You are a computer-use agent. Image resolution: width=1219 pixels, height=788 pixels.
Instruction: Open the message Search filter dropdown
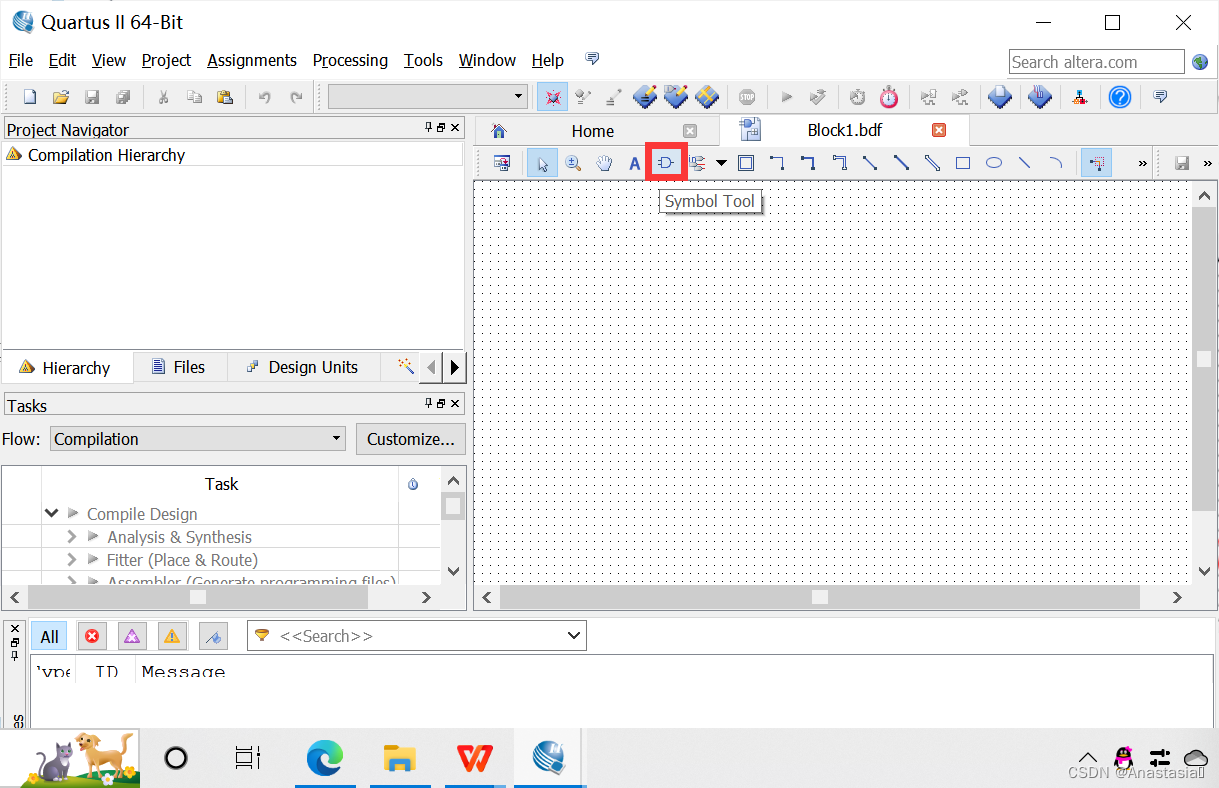[x=574, y=635]
